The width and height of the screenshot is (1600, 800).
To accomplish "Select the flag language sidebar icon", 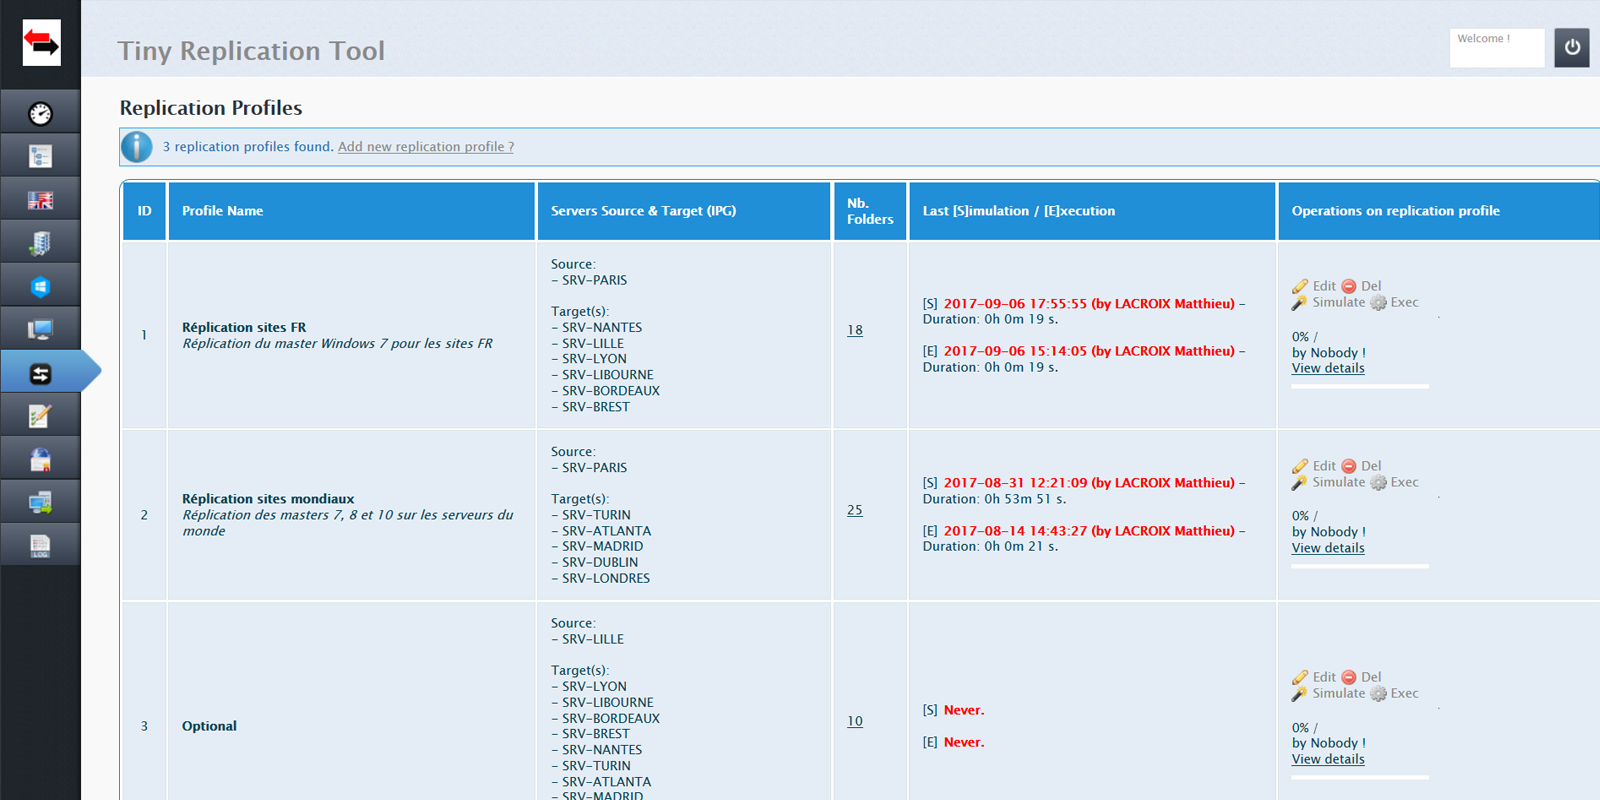I will coord(40,200).
